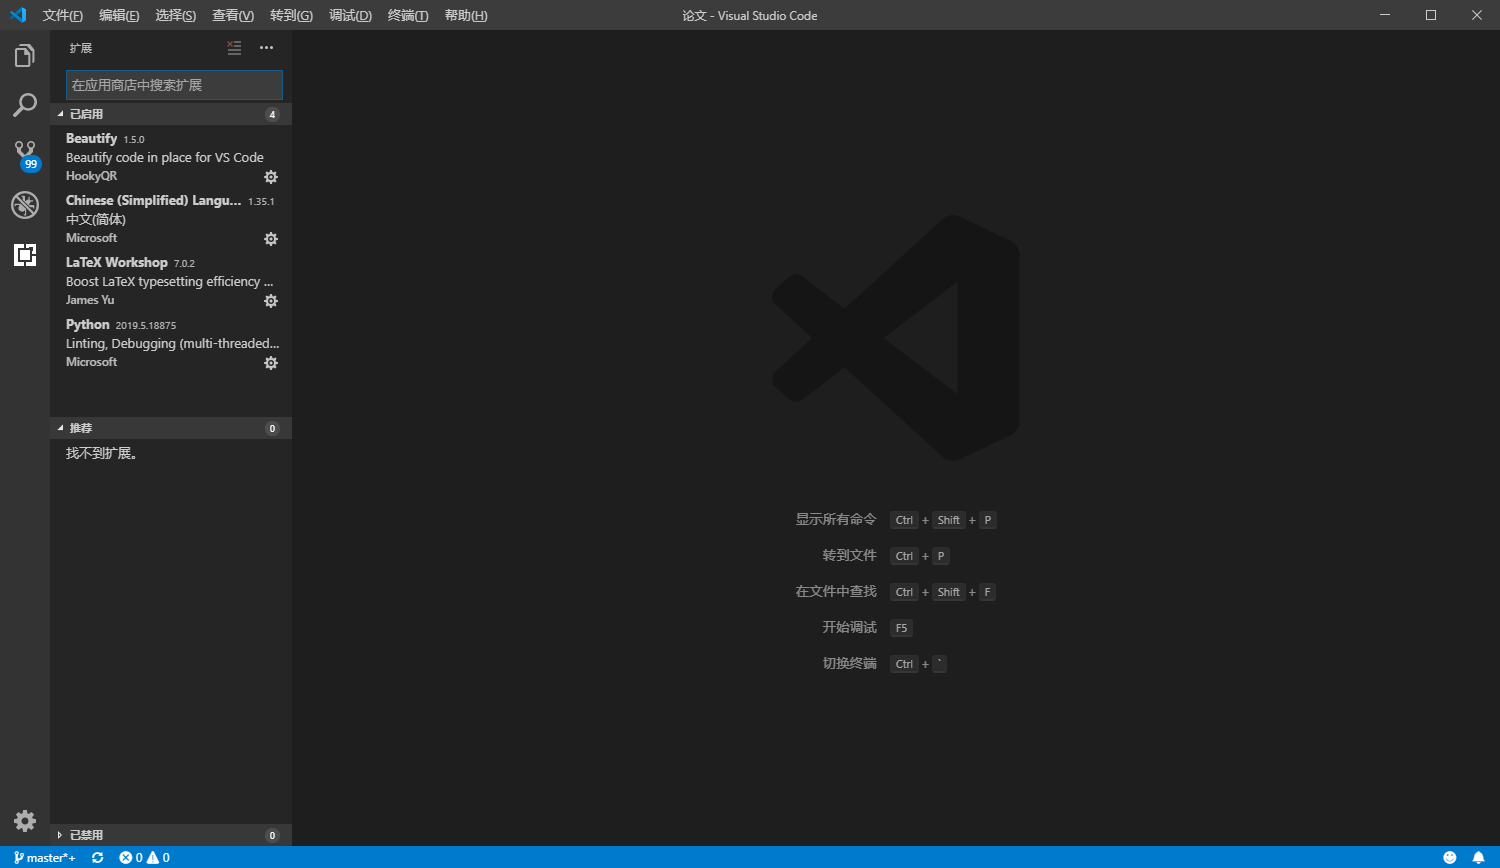The width and height of the screenshot is (1500, 868).
Task: Open the Manage gear in activity bar
Action: [x=25, y=821]
